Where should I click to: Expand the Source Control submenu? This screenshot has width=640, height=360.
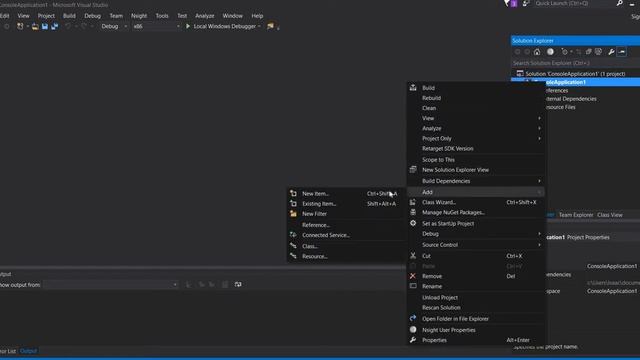click(476, 245)
